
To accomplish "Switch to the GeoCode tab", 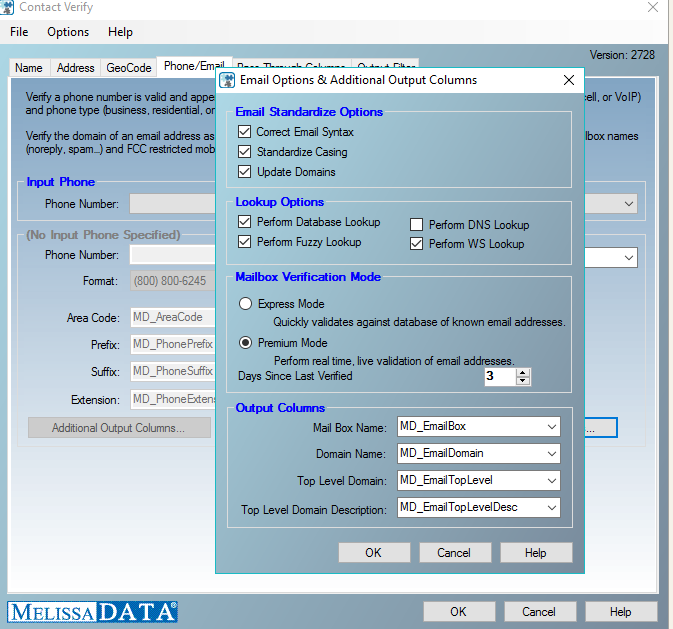I will click(129, 68).
